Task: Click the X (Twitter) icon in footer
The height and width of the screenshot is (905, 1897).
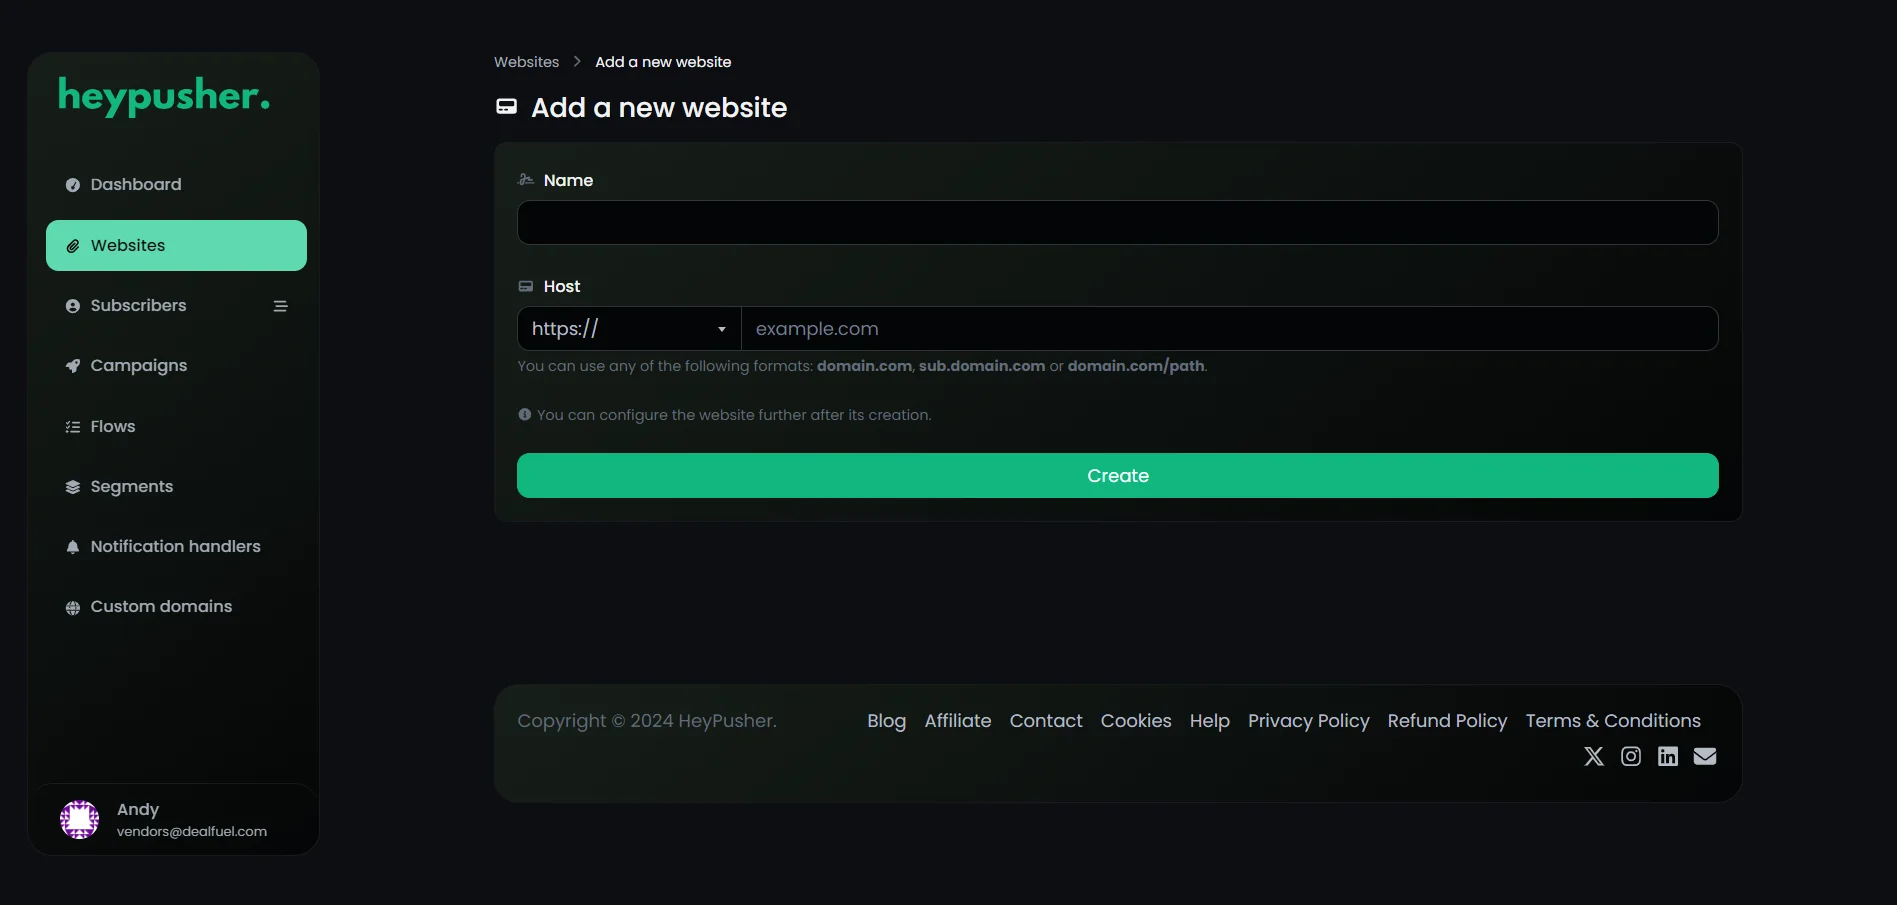Action: [1593, 756]
